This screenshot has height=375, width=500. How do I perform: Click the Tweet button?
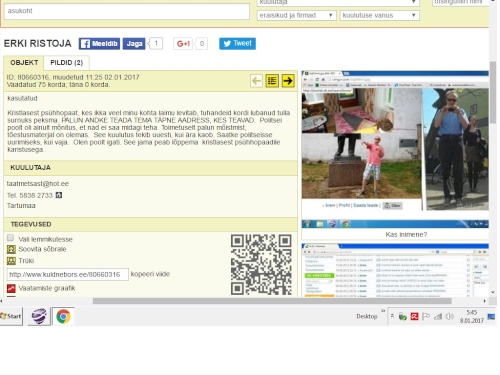[x=237, y=43]
